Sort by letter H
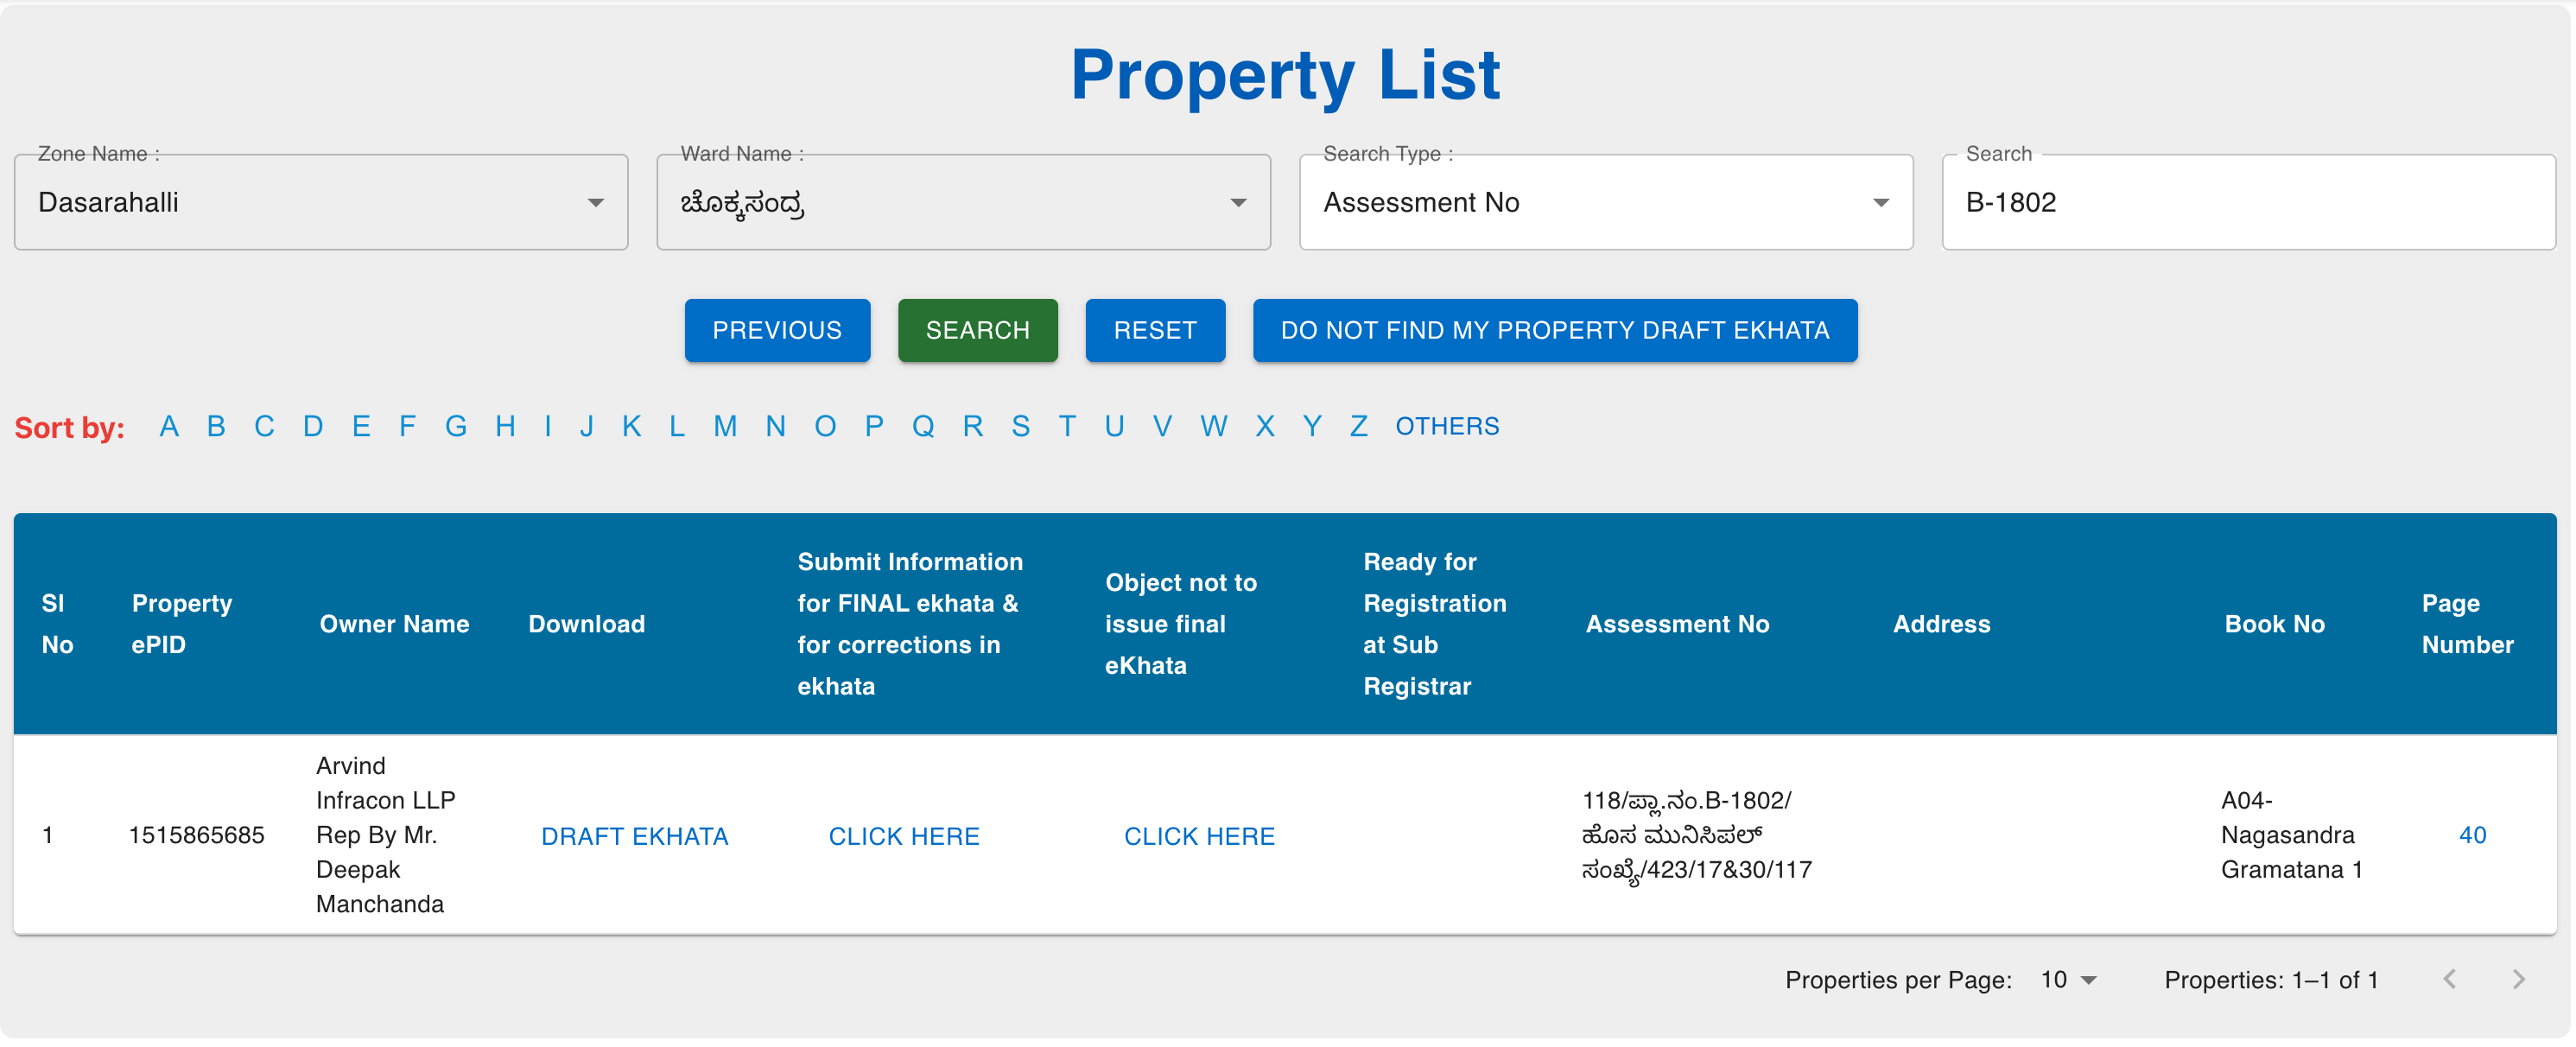Viewport: 2576px width, 1047px height. click(x=506, y=427)
